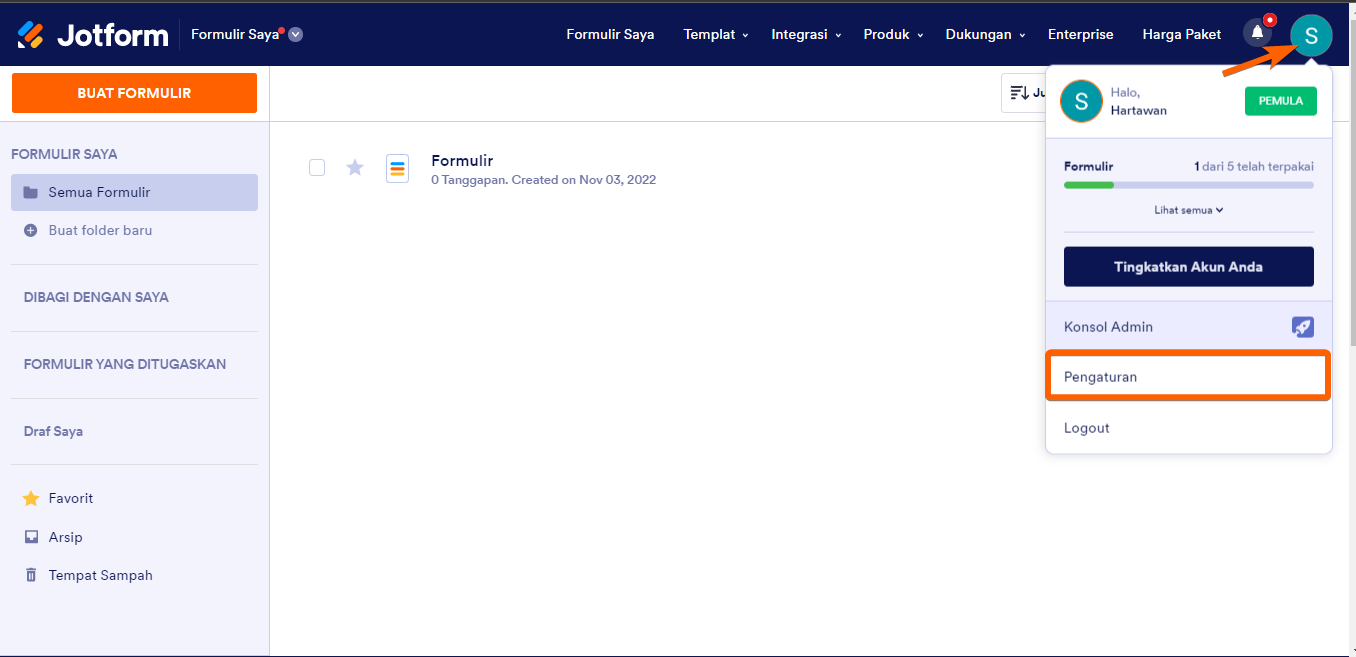Click the S profile avatar in the header
Screen dimensions: 1356x657
[1311, 36]
